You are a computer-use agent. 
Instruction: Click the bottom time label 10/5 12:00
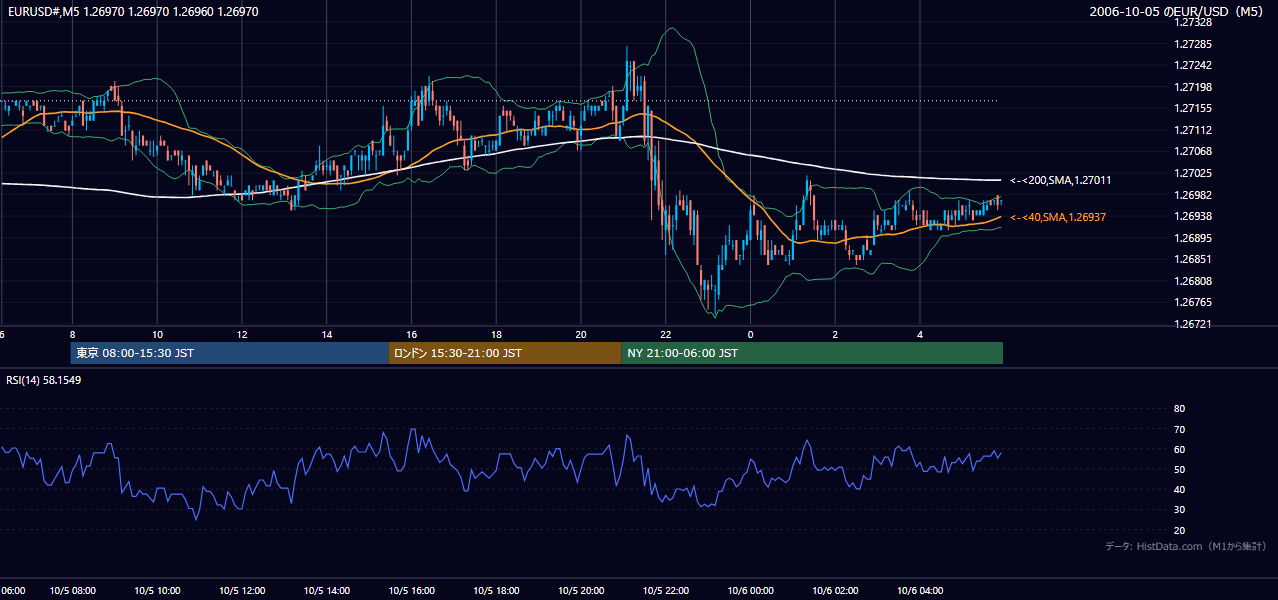(x=242, y=591)
